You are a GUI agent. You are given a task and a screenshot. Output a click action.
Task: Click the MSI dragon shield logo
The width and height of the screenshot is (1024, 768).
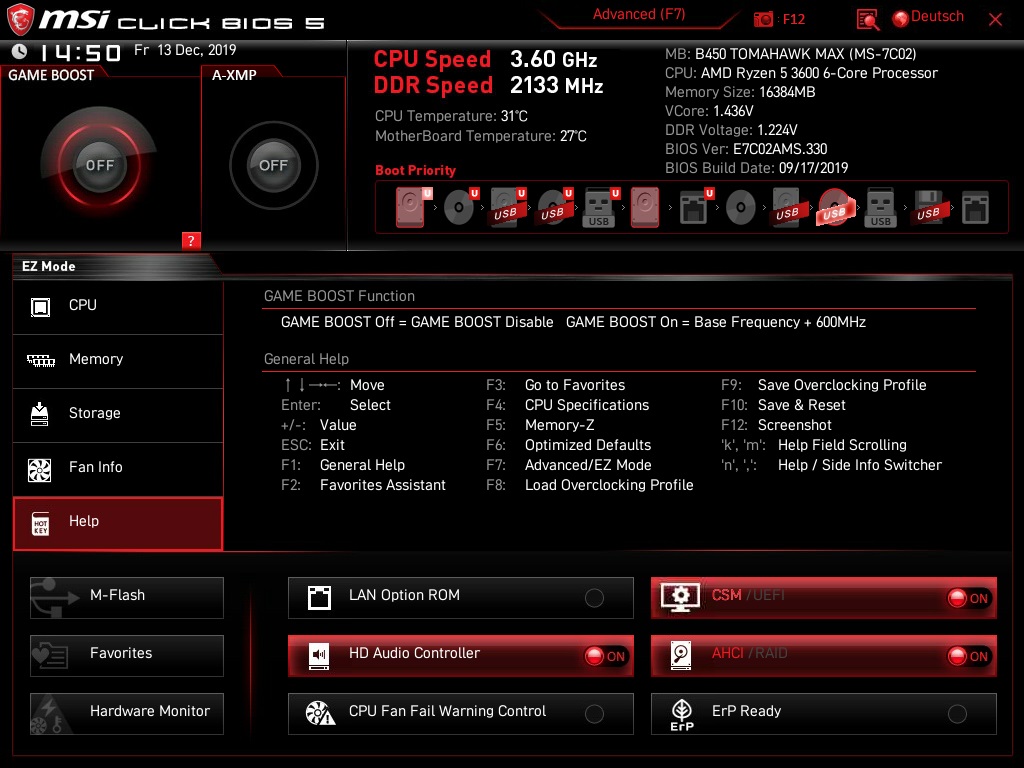[x=20, y=19]
